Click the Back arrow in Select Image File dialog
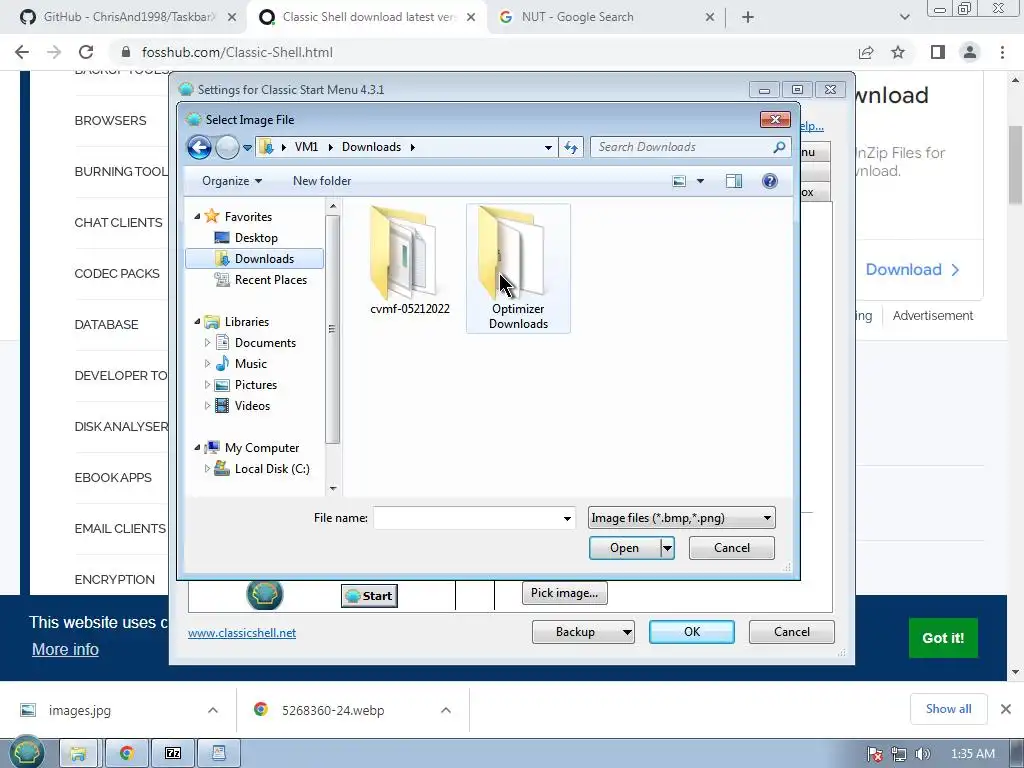Screen dimensions: 1024x768 (x=199, y=148)
